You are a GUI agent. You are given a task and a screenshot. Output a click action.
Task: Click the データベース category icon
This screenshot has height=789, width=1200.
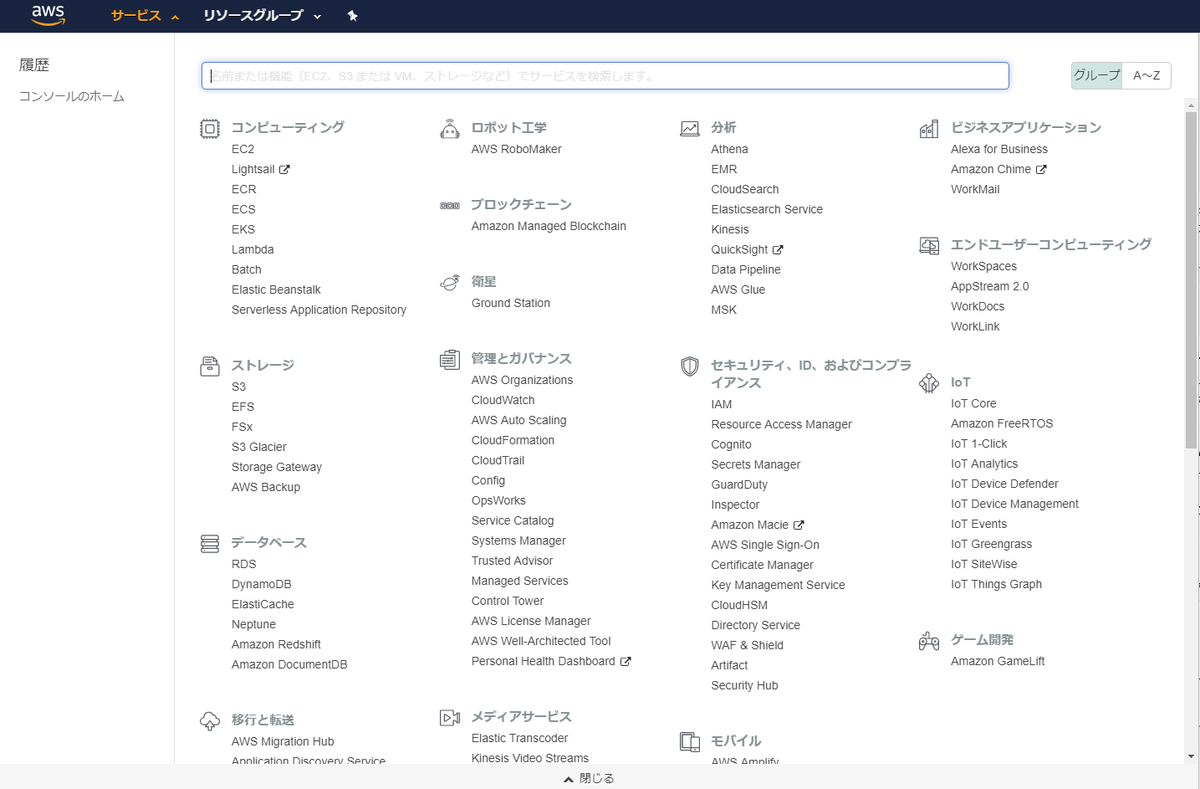coord(210,543)
